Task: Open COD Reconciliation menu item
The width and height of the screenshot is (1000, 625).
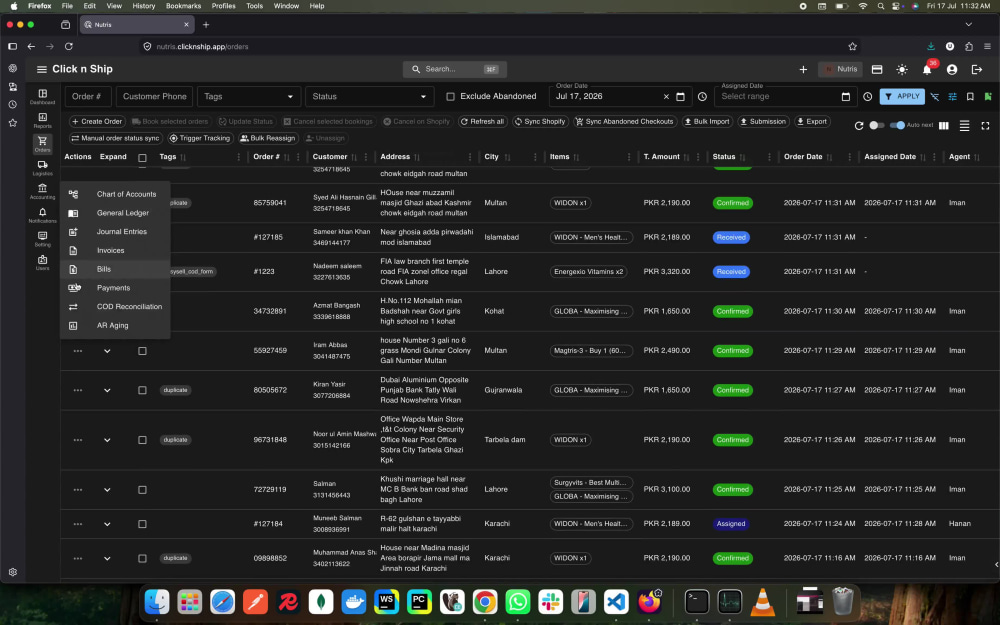Action: [x=115, y=307]
